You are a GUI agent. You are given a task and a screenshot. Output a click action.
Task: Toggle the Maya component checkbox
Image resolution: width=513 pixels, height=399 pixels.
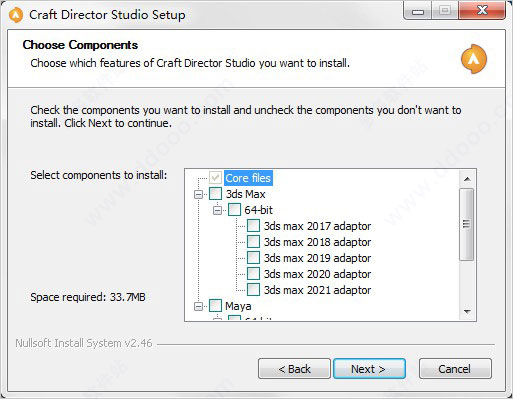coord(215,306)
